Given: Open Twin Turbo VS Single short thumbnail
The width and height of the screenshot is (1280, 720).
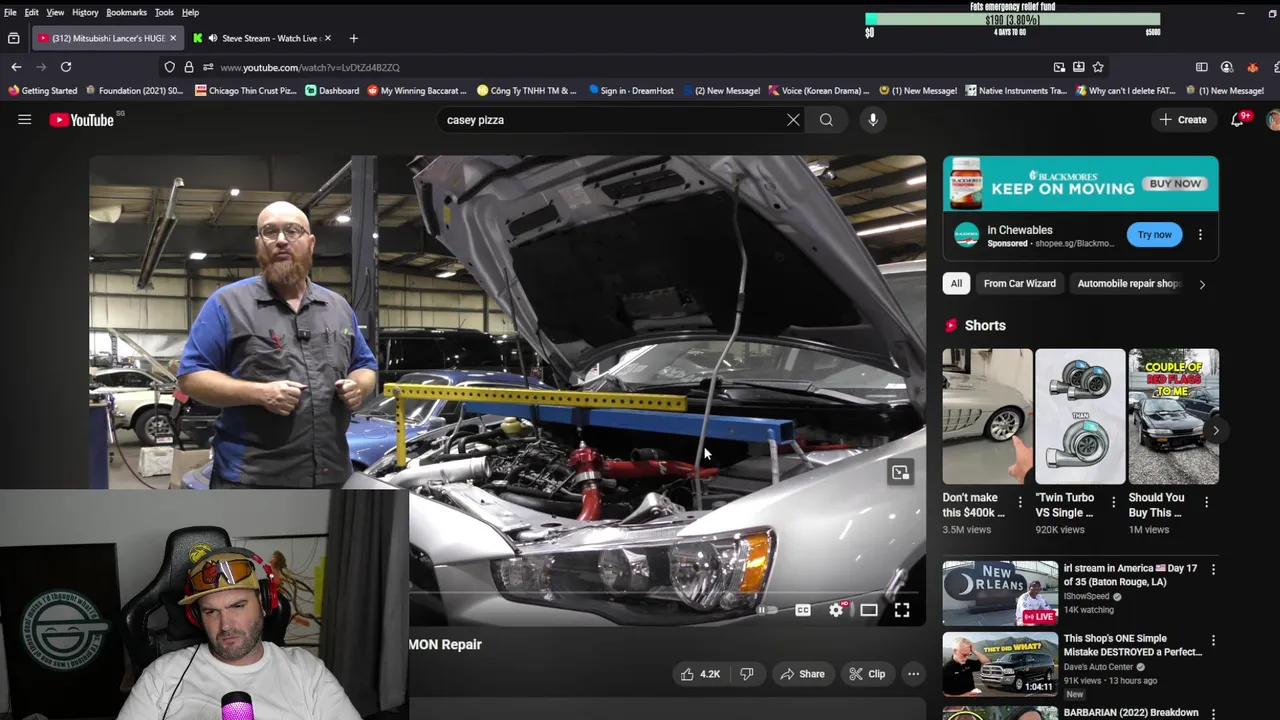Looking at the screenshot, I should click(x=1080, y=417).
